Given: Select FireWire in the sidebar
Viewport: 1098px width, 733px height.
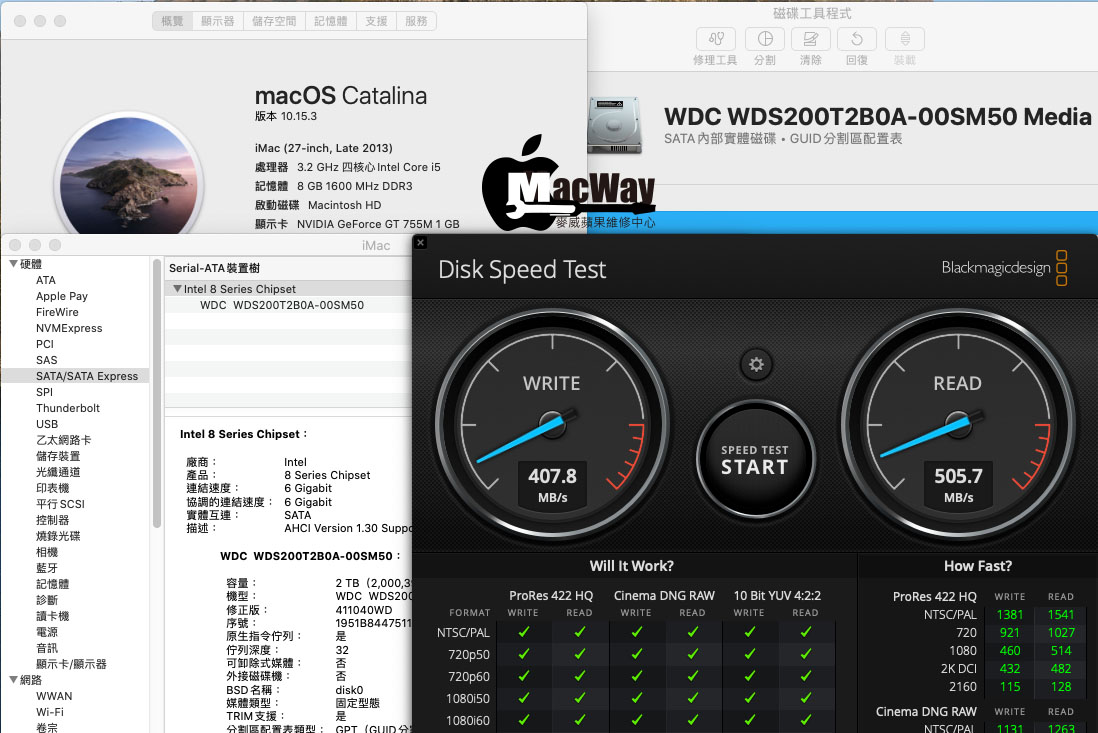Looking at the screenshot, I should click(57, 312).
